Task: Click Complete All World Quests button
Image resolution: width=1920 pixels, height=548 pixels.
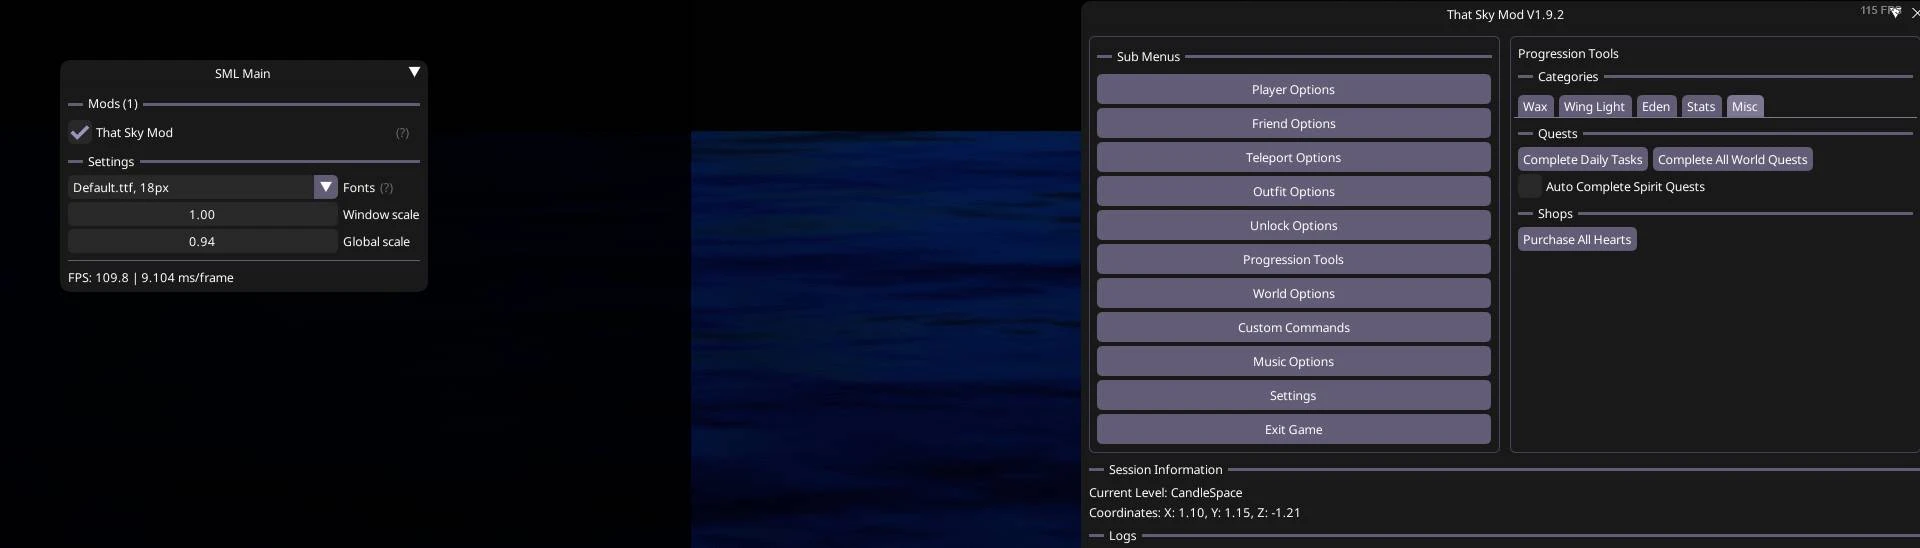Action: [1732, 159]
